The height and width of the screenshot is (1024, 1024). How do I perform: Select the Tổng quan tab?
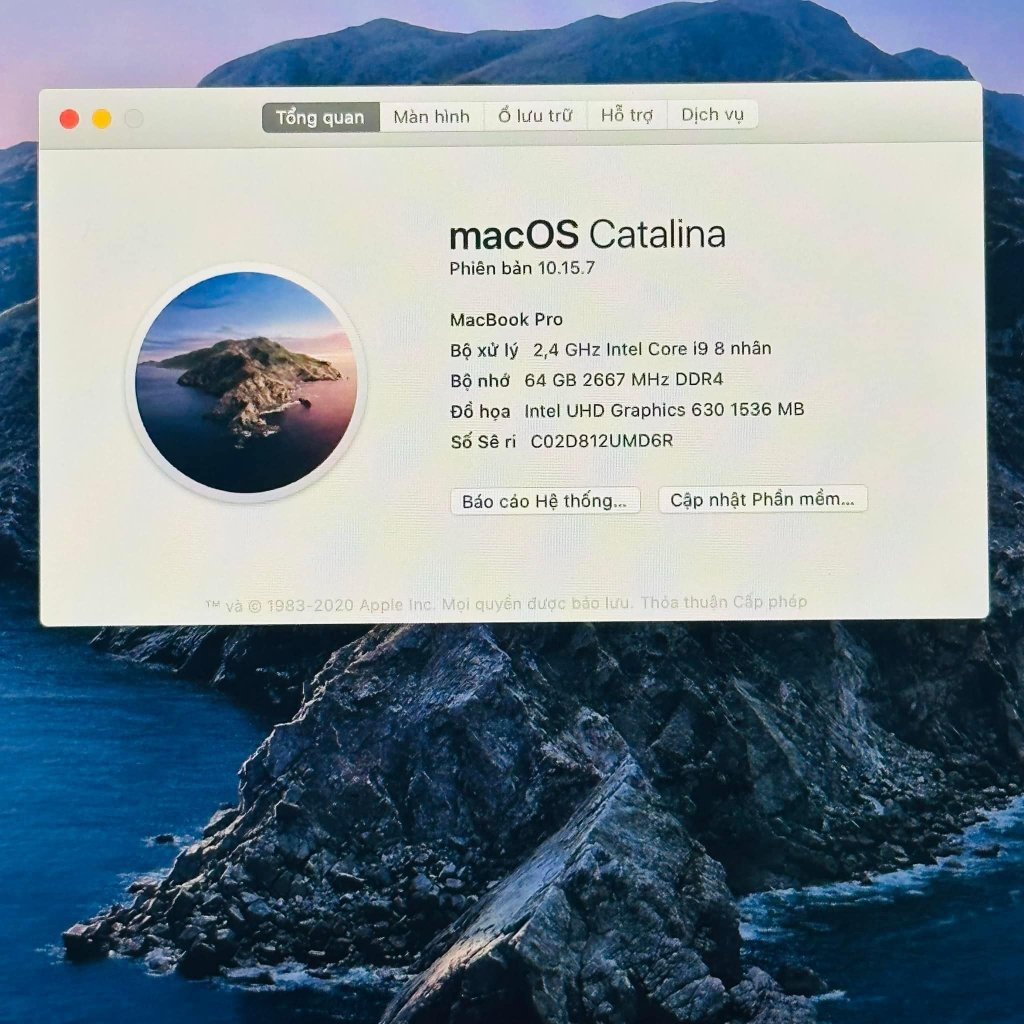coord(320,117)
